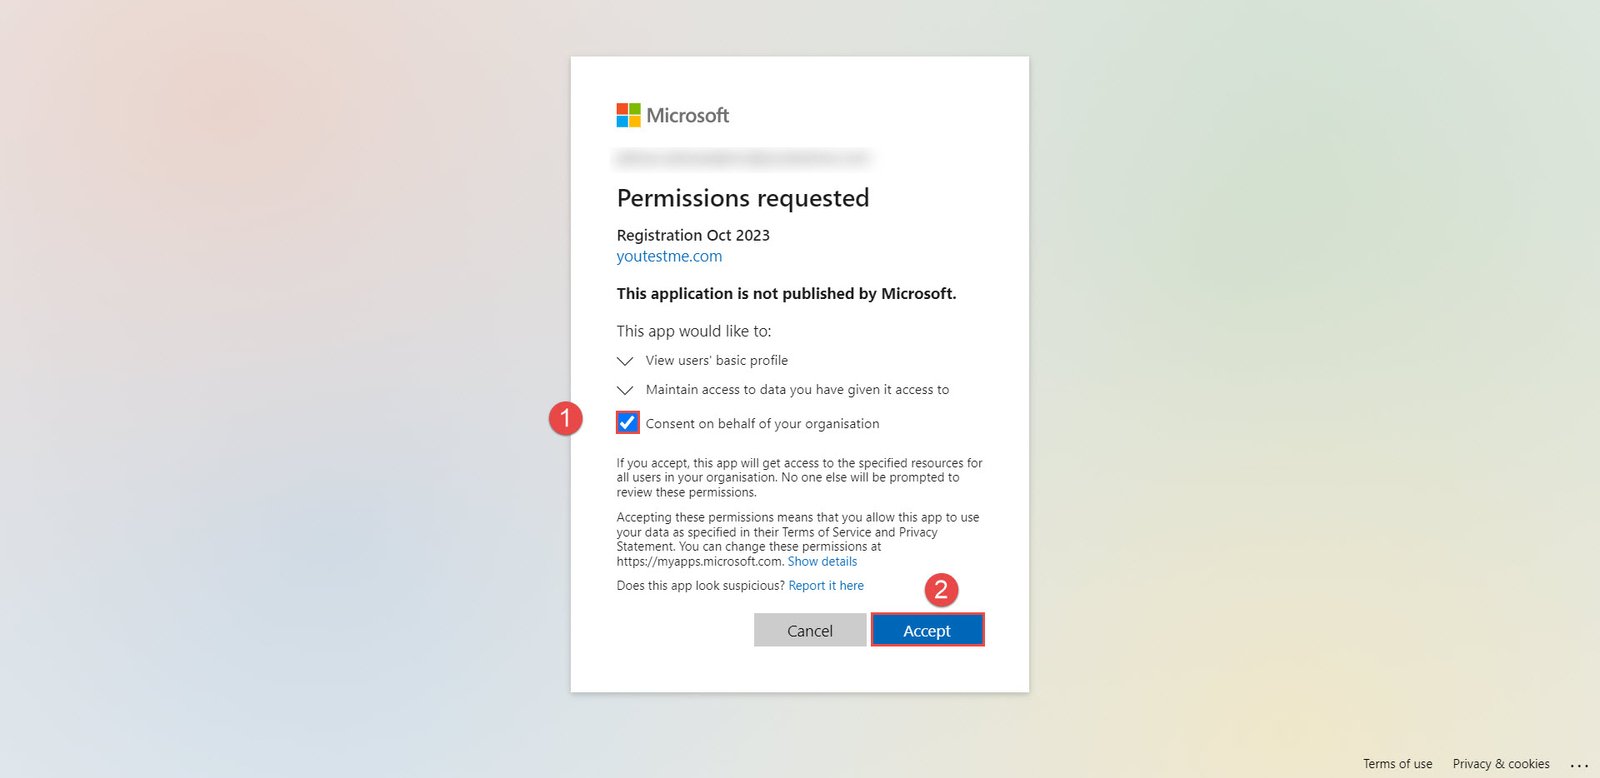This screenshot has height=778, width=1600.
Task: Click the 'Consent on behalf of your organisation' label
Action: 762,424
